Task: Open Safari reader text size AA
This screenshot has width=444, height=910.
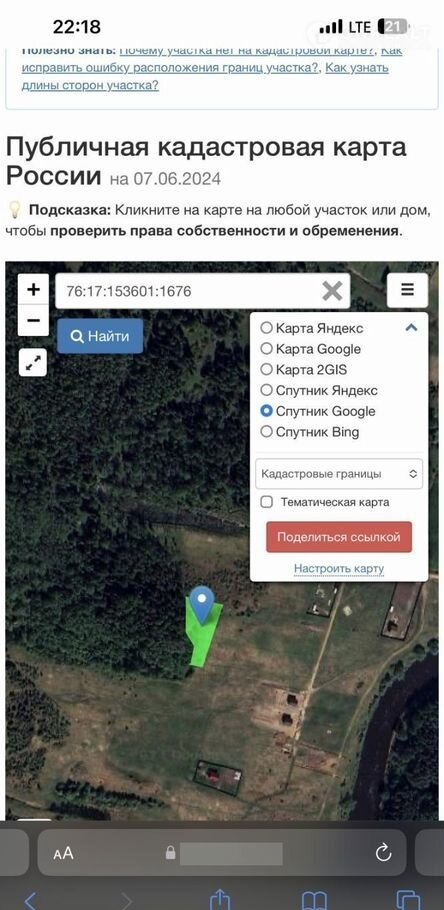Action: 63,853
